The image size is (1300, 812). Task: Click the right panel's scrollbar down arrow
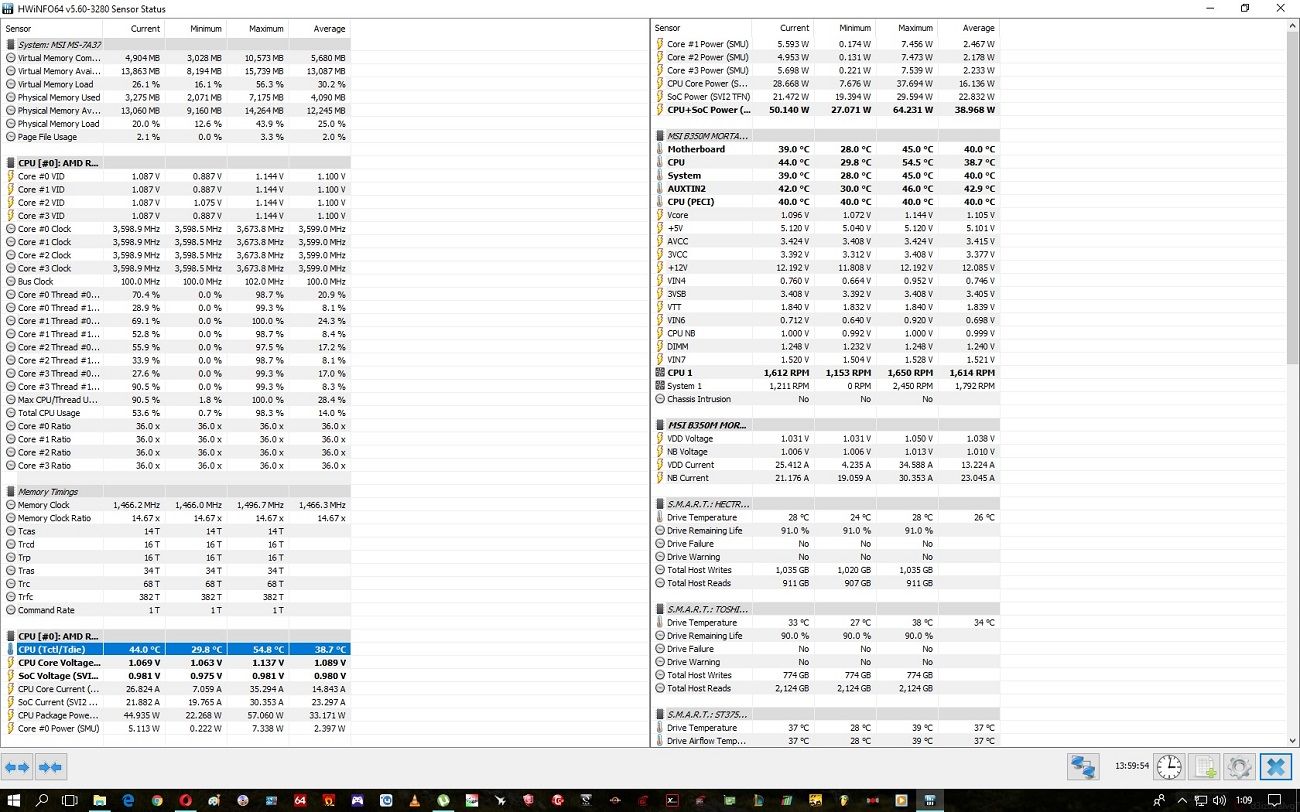1292,739
